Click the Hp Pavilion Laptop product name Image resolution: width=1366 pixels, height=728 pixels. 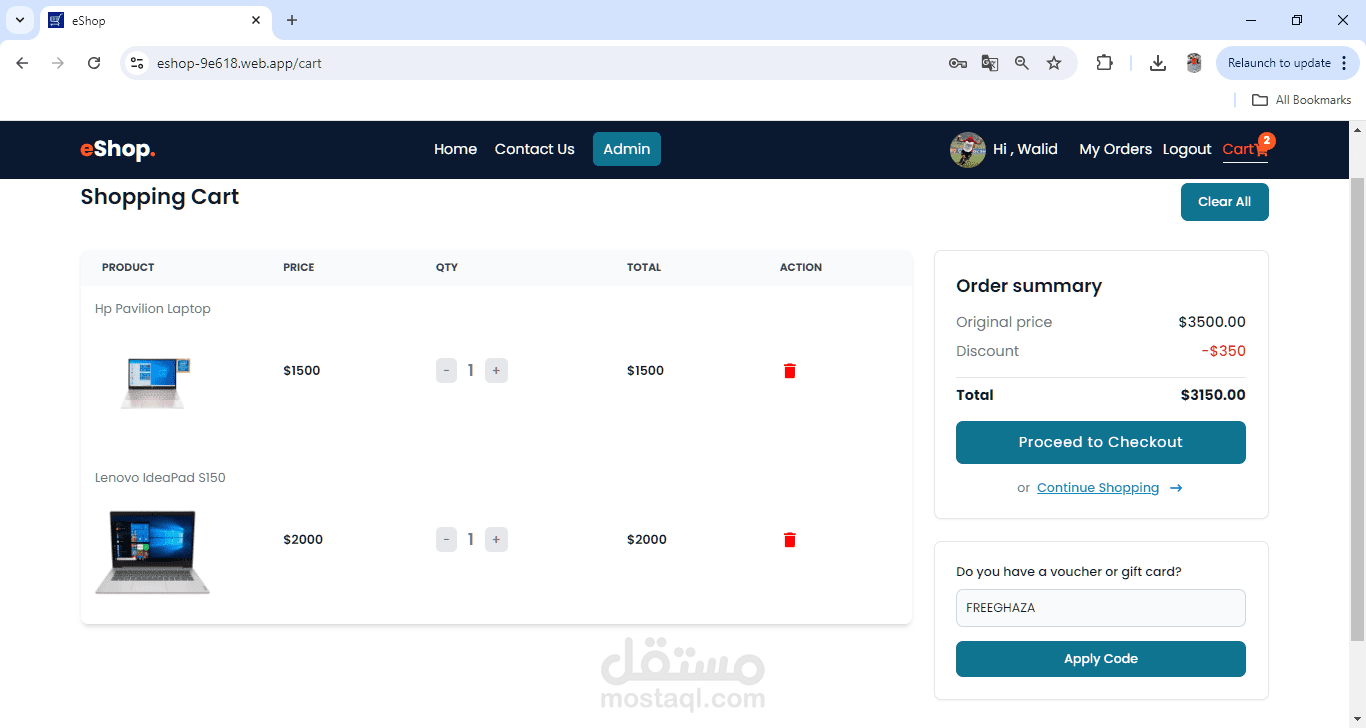click(153, 309)
